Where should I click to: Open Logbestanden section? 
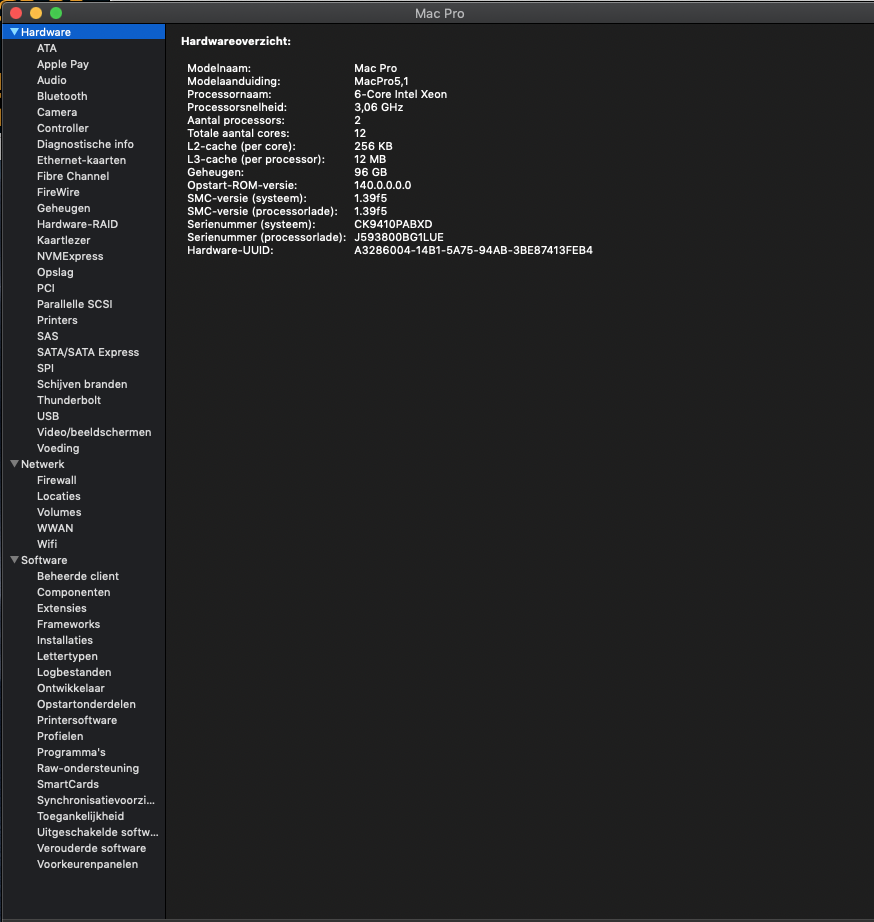(x=74, y=672)
